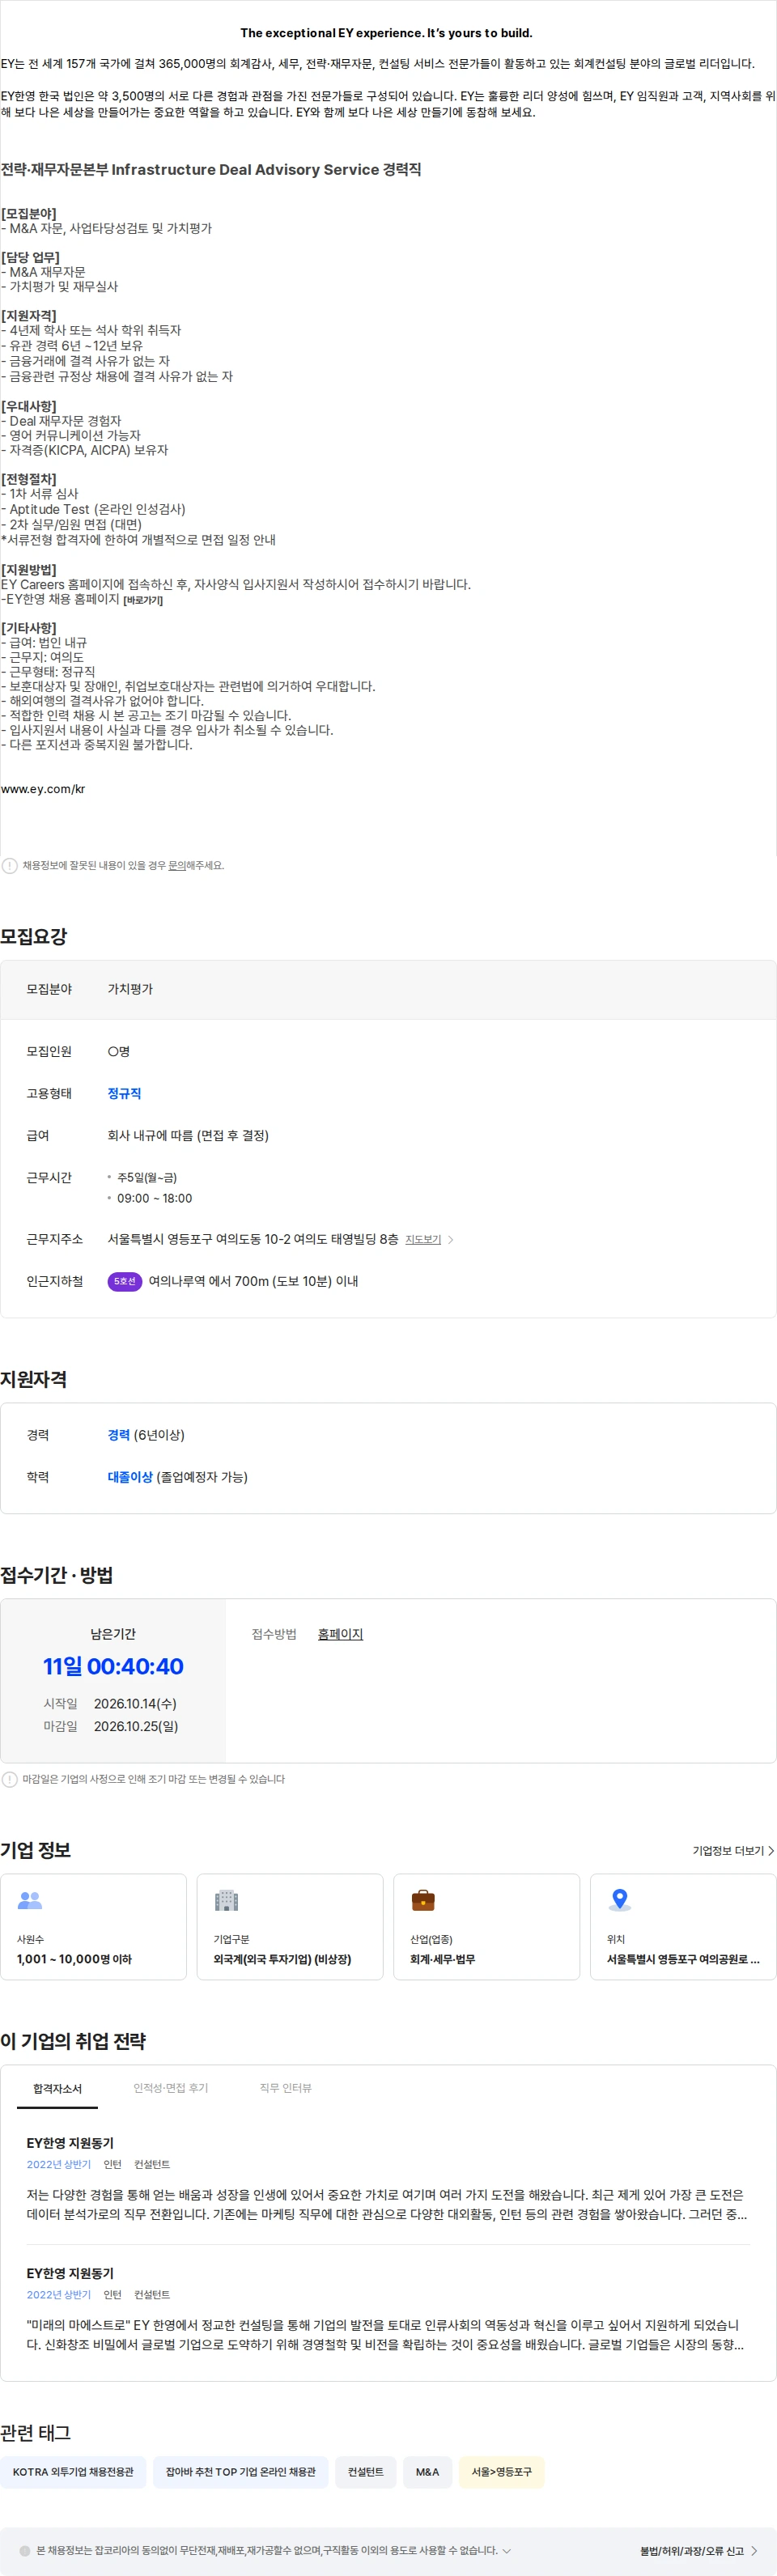Click the industry briefcase icon
The image size is (777, 2576).
(x=423, y=1899)
